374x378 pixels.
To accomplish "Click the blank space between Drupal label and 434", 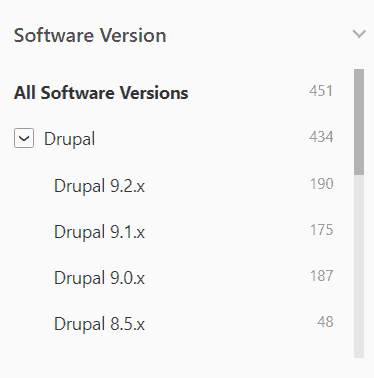I will coord(202,139).
